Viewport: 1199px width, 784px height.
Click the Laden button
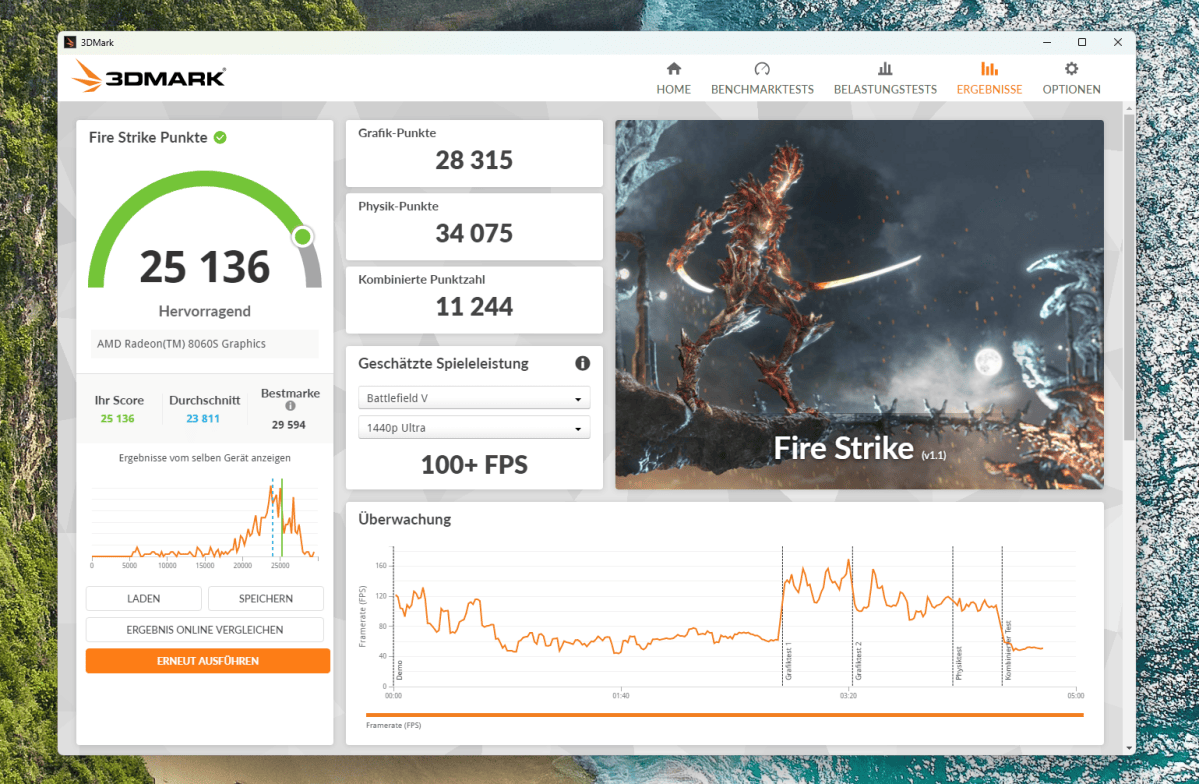(144, 599)
